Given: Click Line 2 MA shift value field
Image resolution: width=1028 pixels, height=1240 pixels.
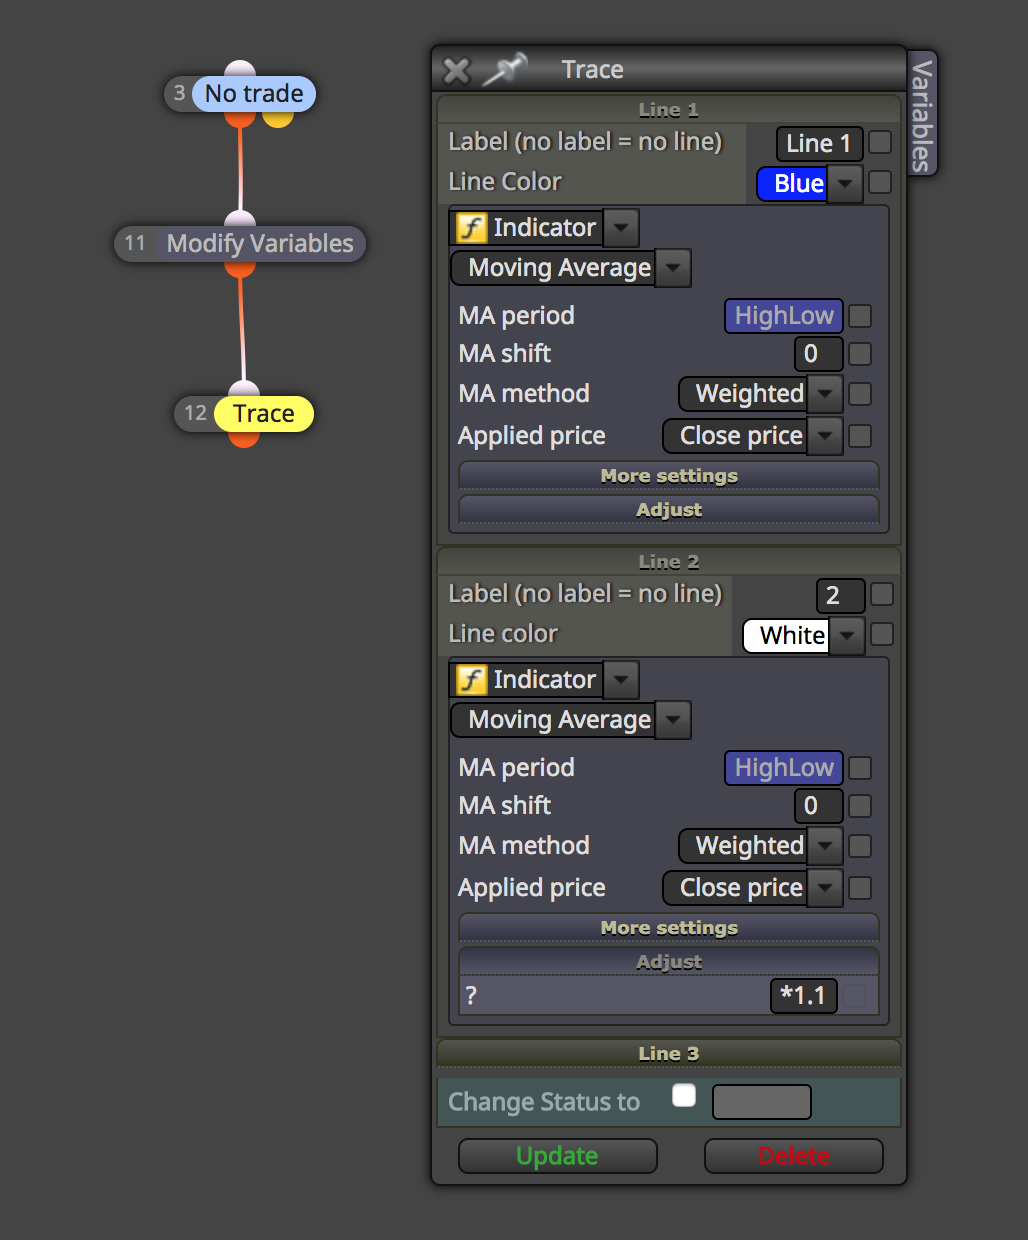Looking at the screenshot, I should (x=818, y=806).
